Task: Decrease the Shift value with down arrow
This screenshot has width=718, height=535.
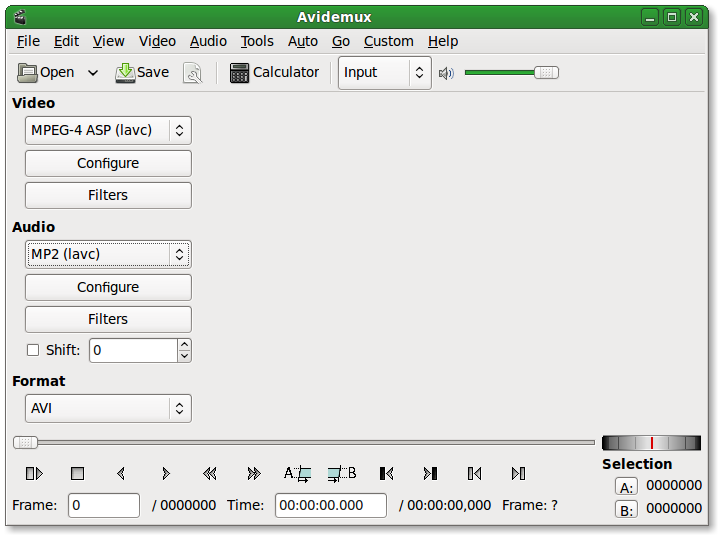Action: (x=185, y=356)
